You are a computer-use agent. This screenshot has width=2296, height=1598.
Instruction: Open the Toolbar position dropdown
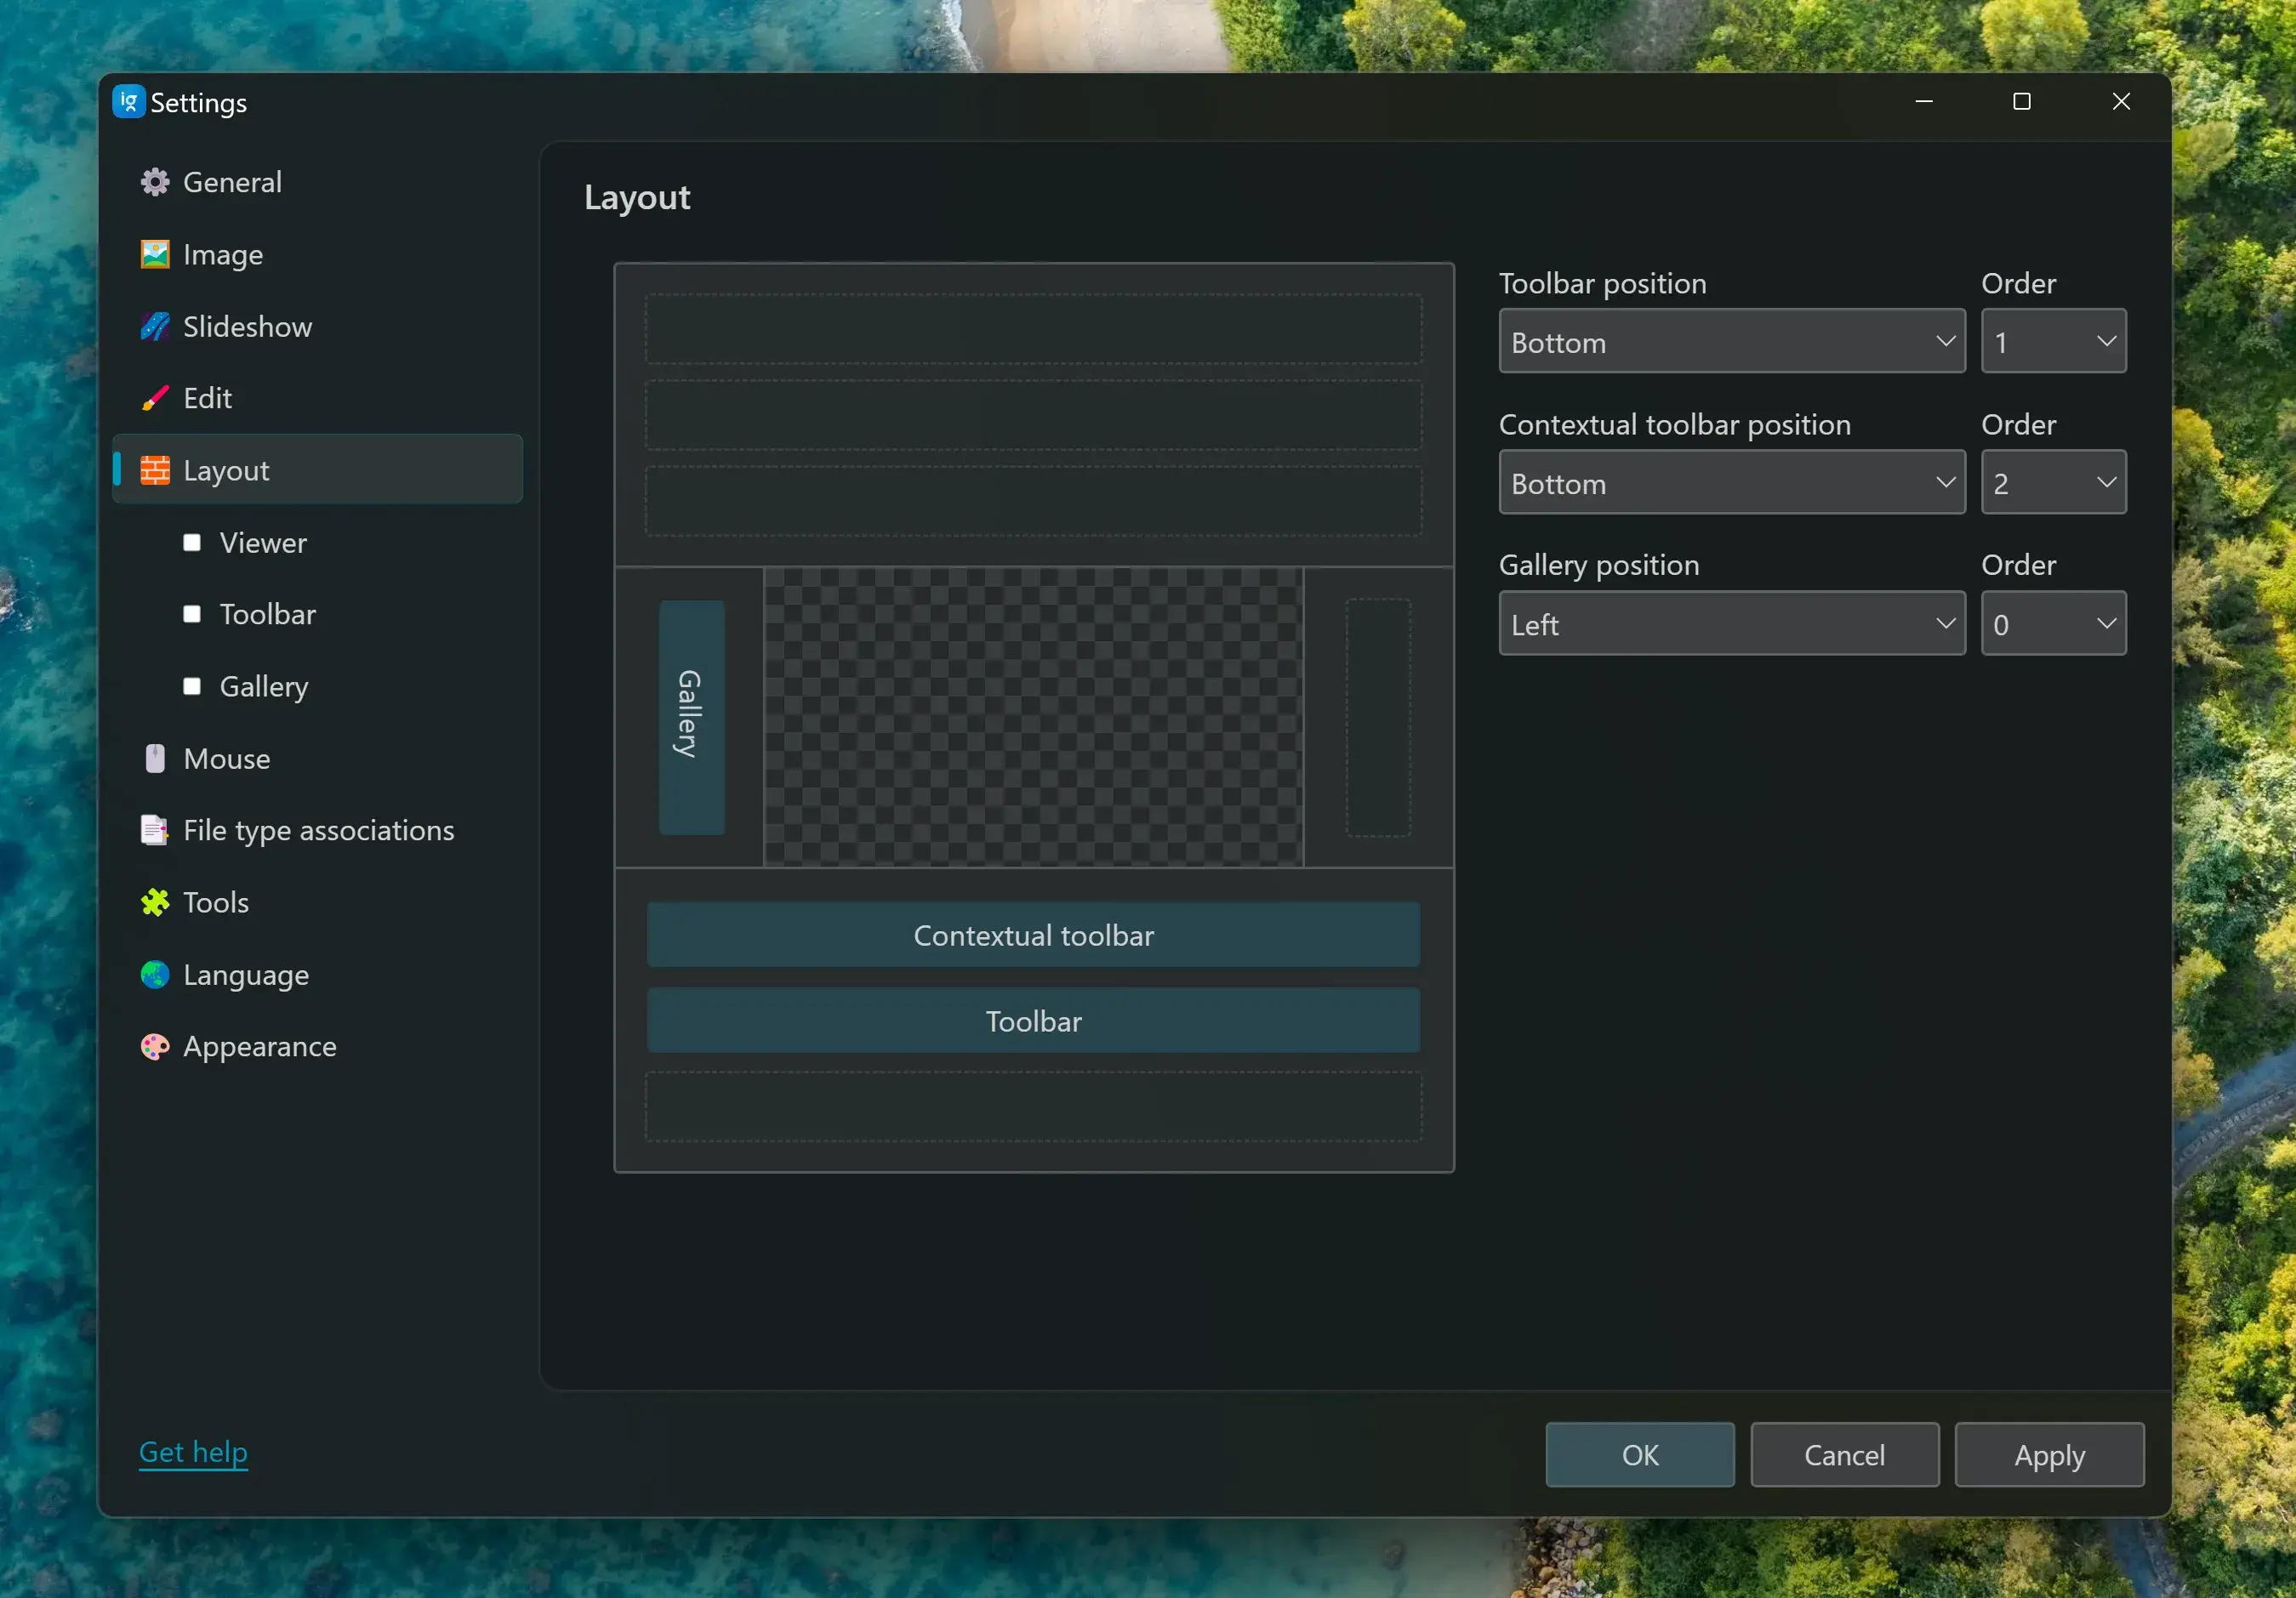(1731, 342)
